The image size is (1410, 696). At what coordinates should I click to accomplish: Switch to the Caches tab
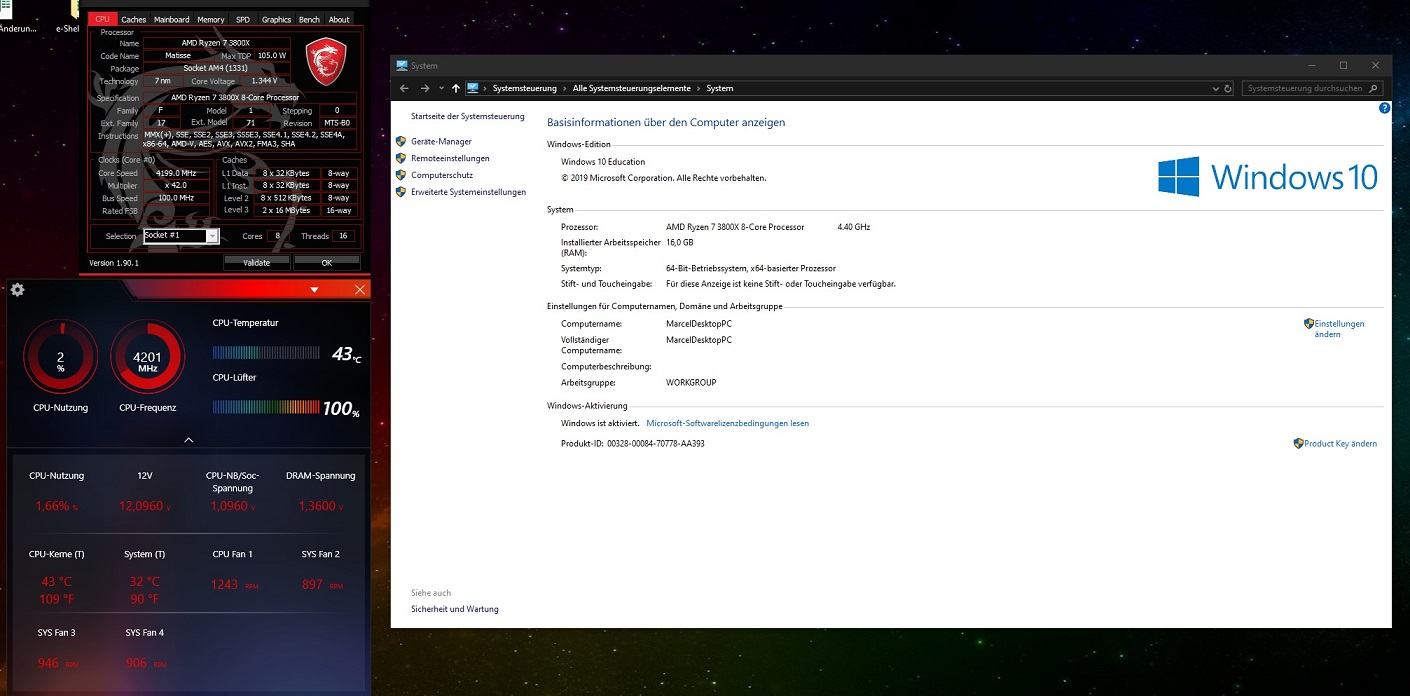pos(133,19)
